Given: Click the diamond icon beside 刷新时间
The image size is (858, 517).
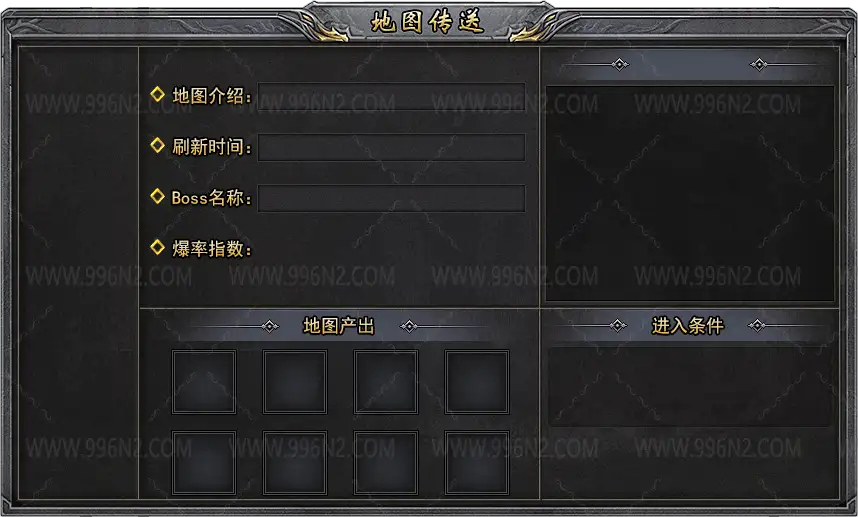Looking at the screenshot, I should (x=158, y=145).
